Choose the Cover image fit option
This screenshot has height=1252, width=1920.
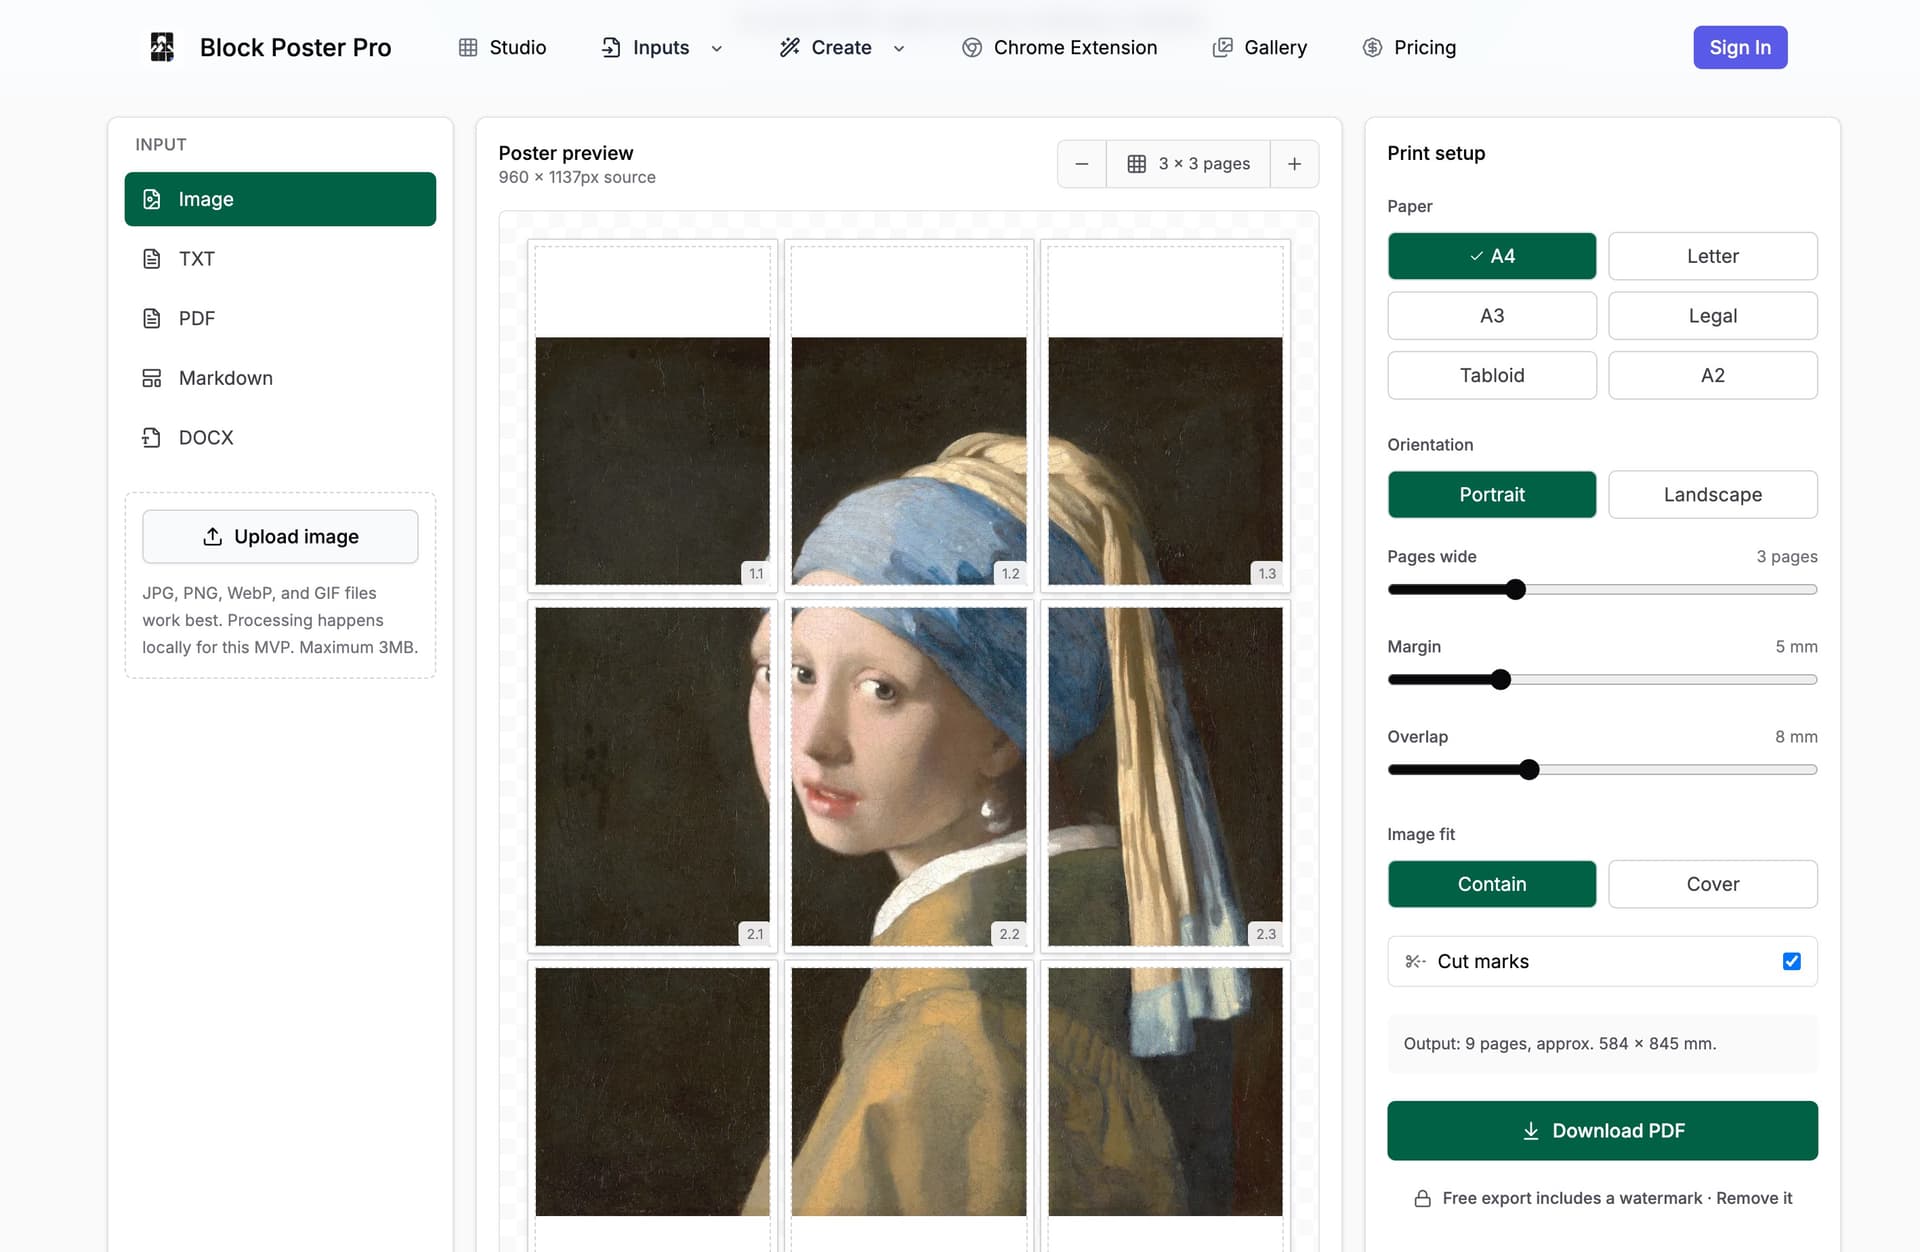tap(1713, 884)
